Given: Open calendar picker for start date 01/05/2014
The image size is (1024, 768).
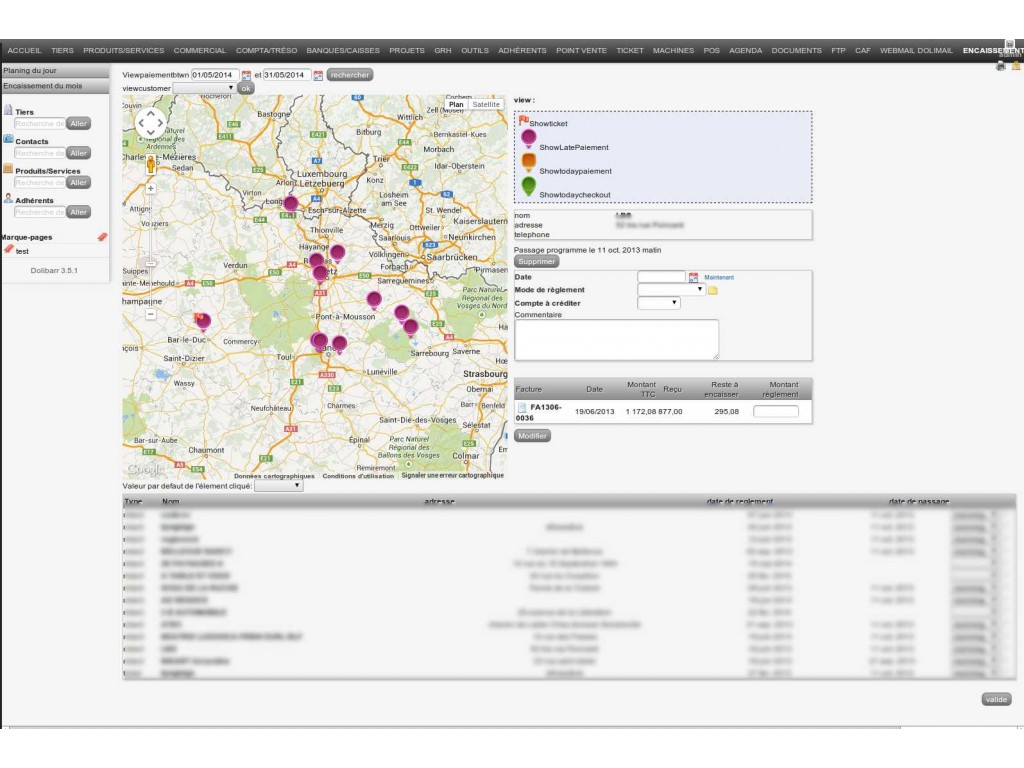Looking at the screenshot, I should 246,75.
